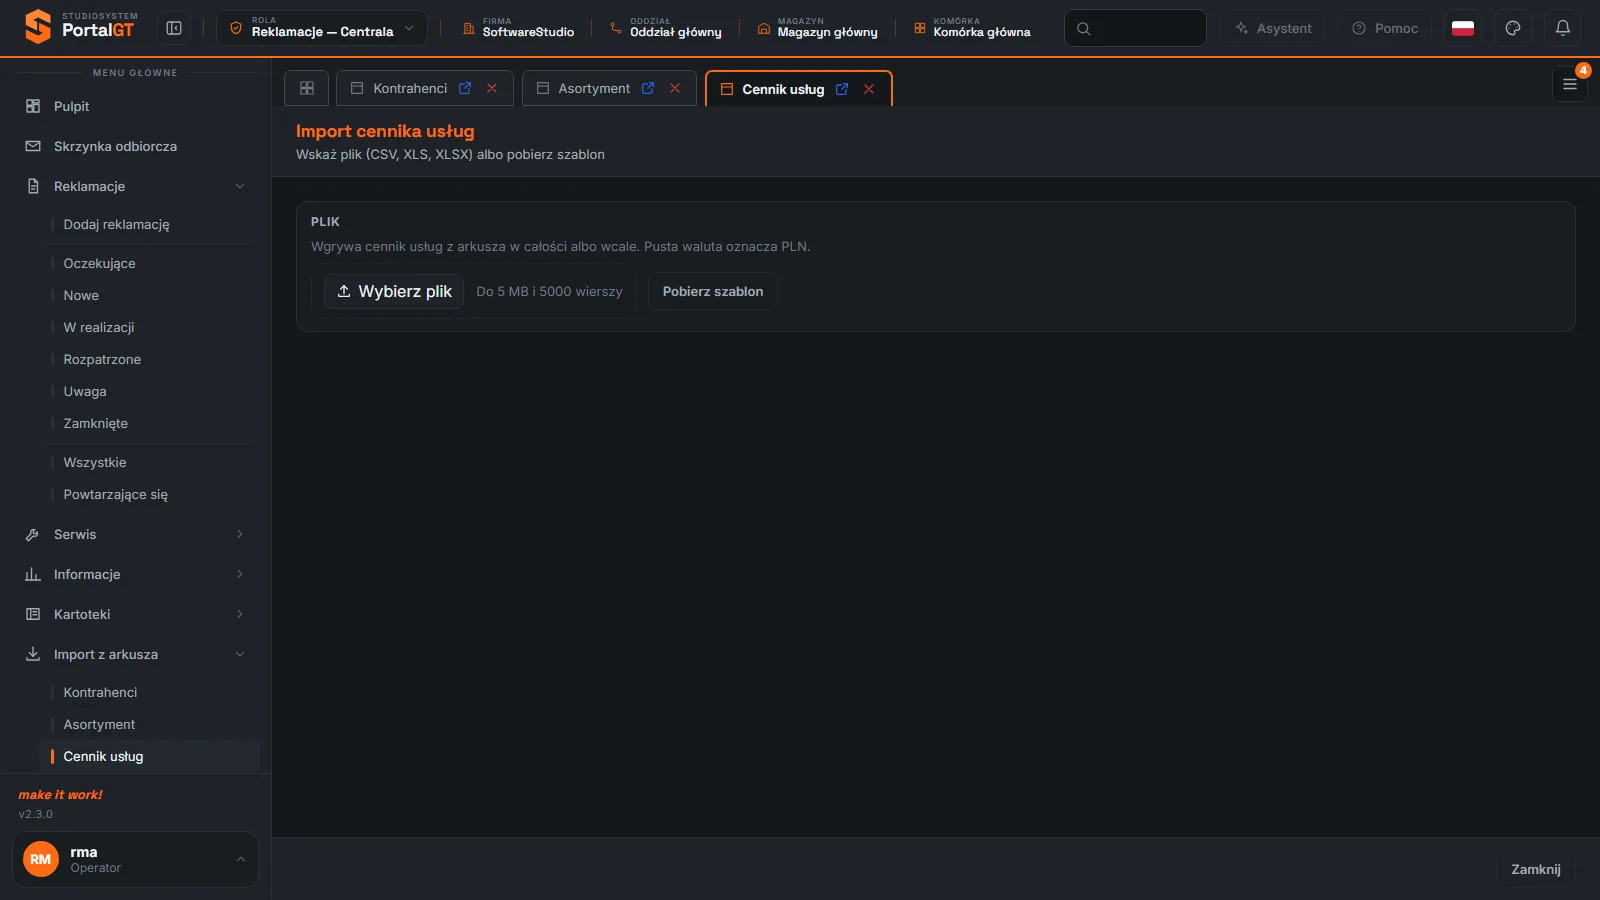Open Skrzynka odbiorcza
Viewport: 1600px width, 900px height.
click(x=135, y=146)
